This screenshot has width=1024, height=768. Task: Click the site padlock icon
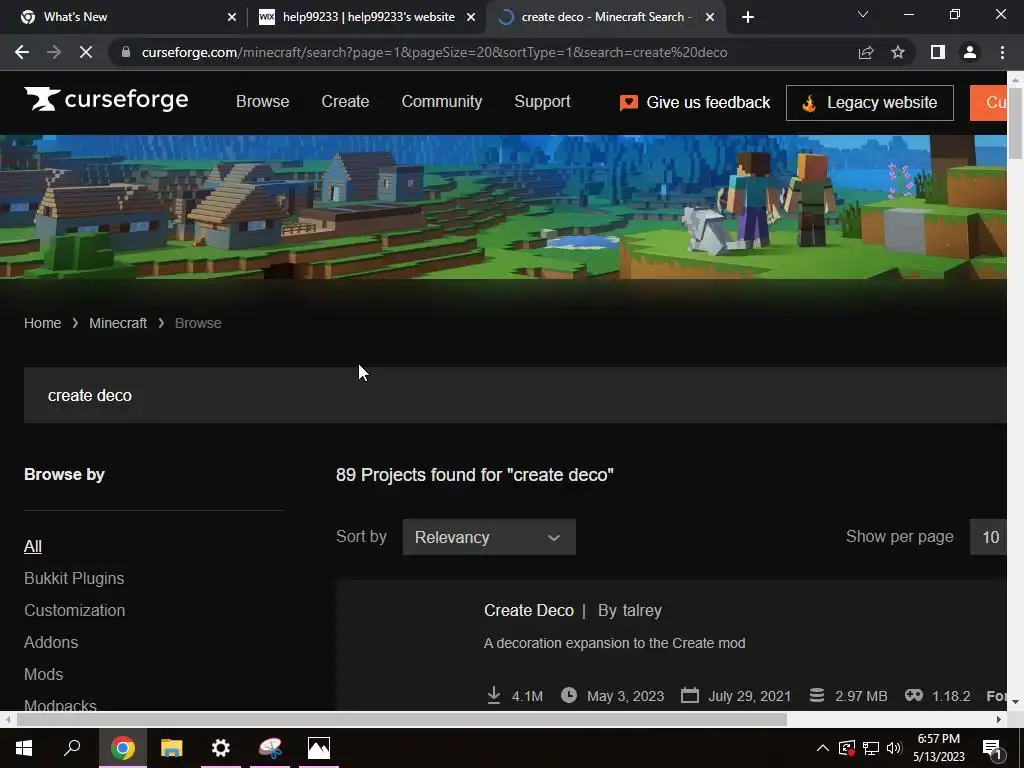(126, 52)
